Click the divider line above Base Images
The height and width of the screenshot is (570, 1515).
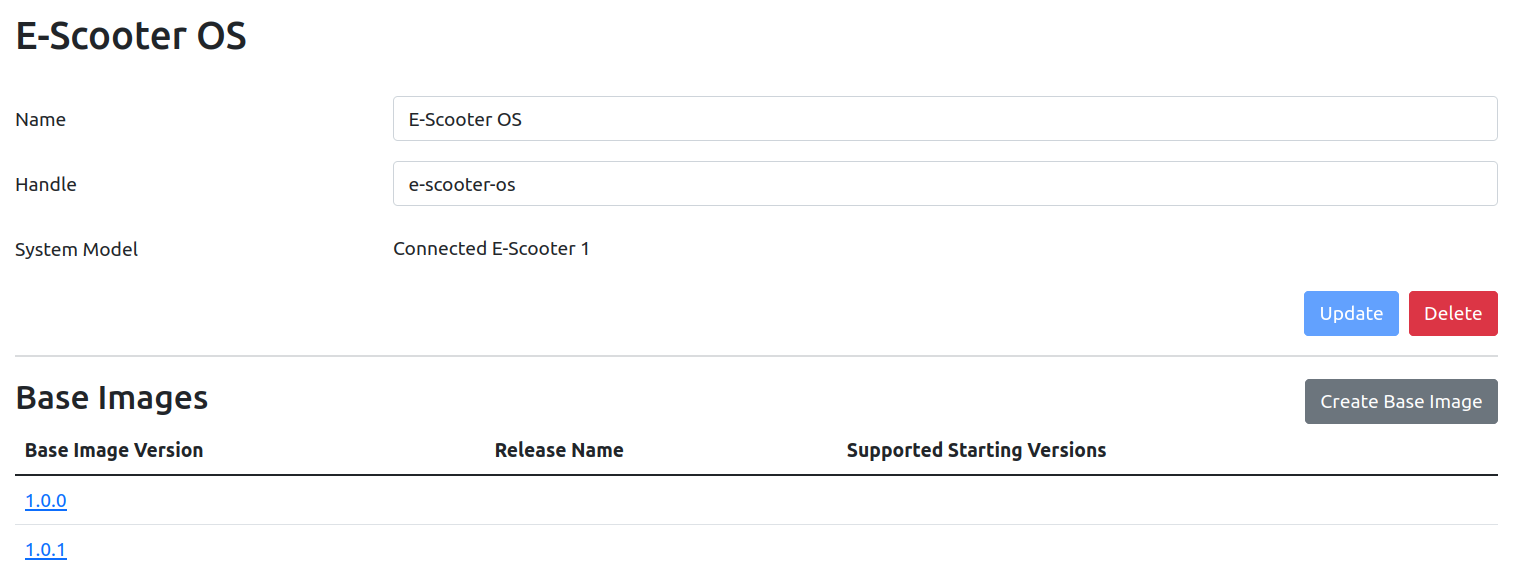(756, 356)
